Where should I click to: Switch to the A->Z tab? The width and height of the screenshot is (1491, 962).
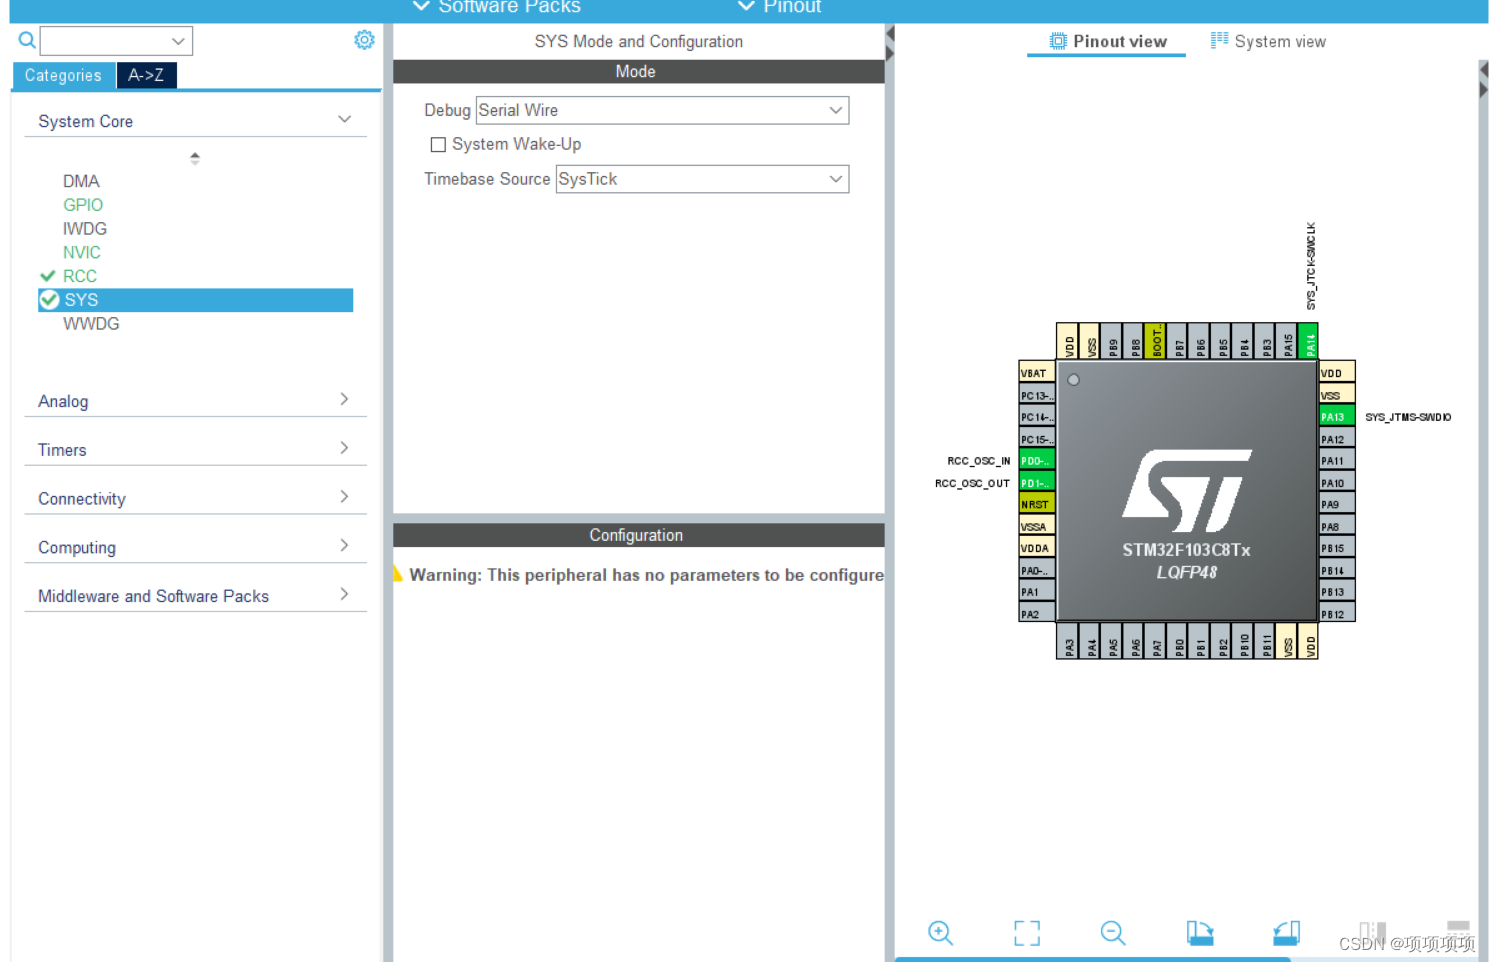[x=146, y=74]
